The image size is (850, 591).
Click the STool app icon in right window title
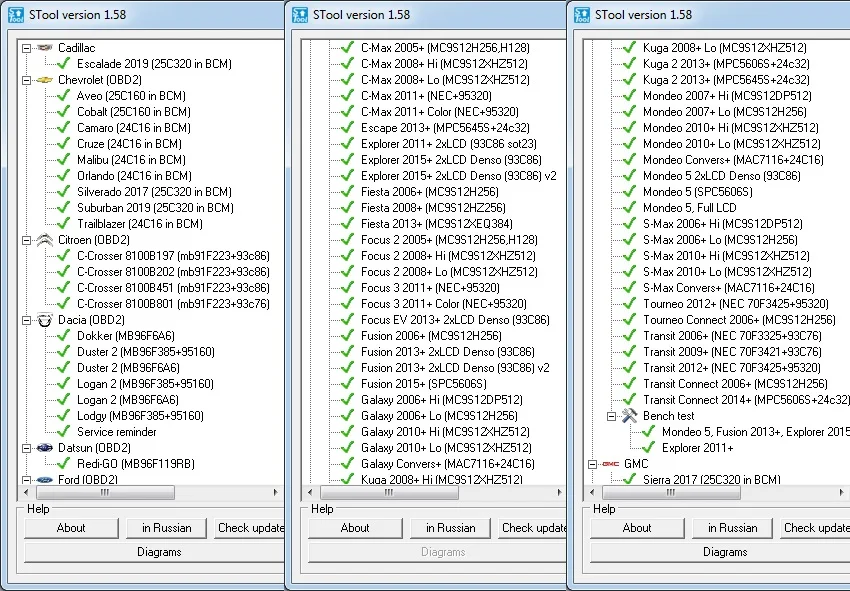[x=582, y=15]
